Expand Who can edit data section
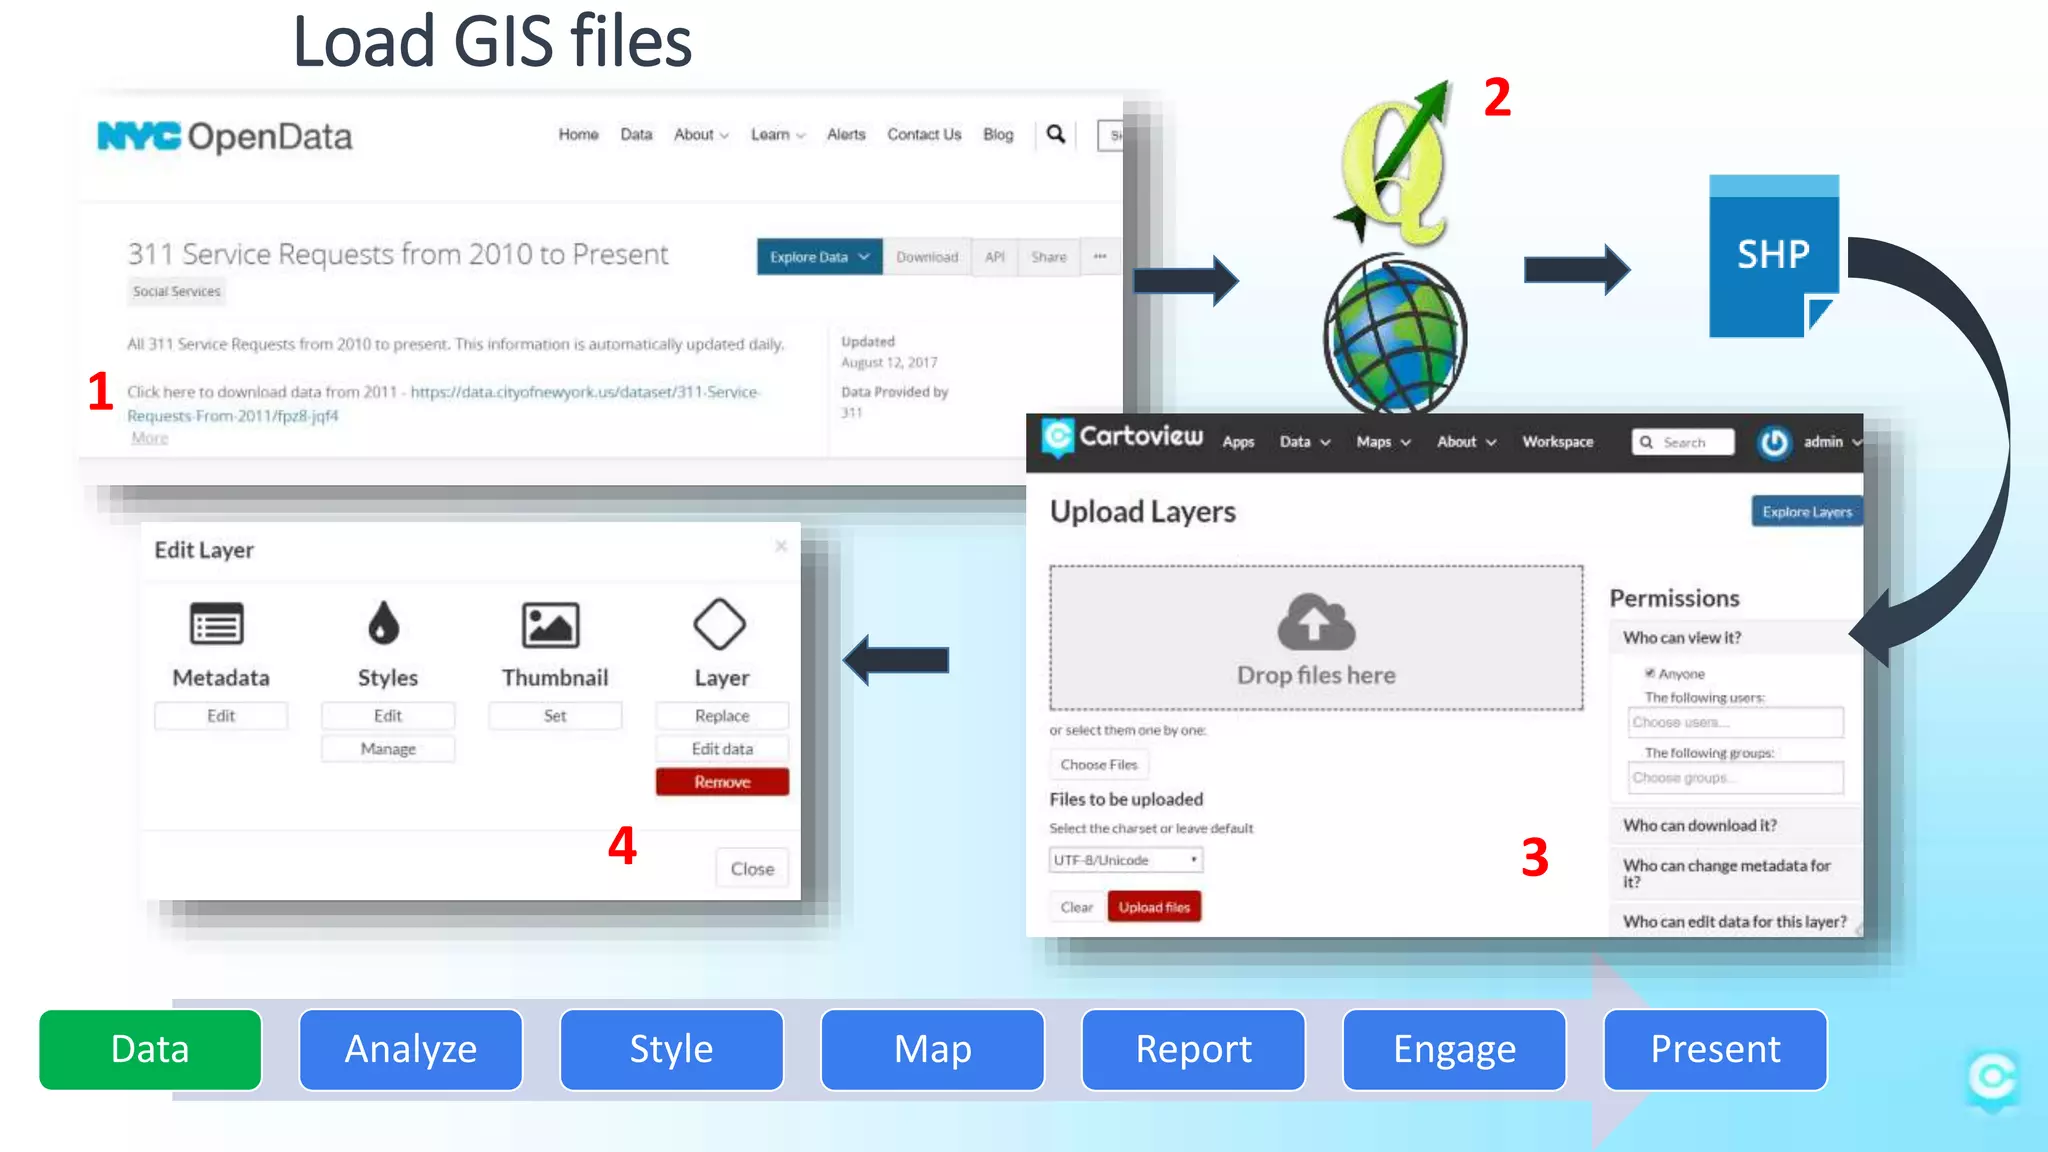This screenshot has width=2048, height=1152. coord(1735,921)
